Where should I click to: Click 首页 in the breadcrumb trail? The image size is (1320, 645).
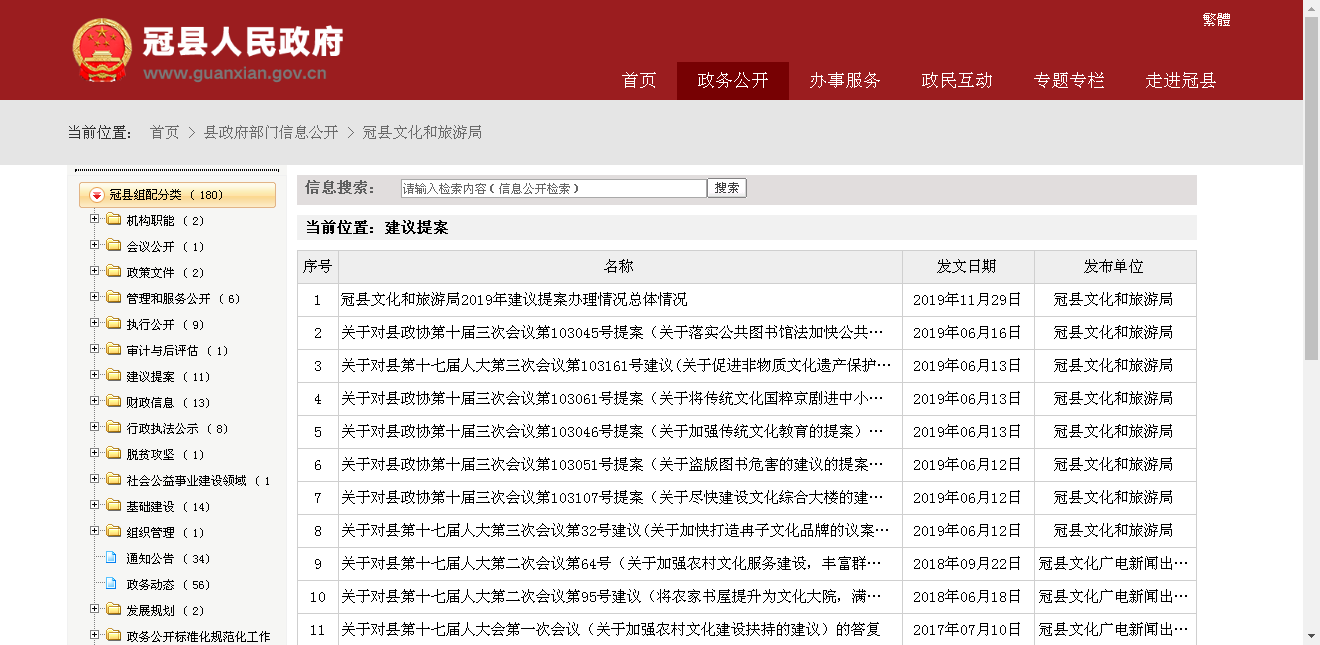coord(165,132)
